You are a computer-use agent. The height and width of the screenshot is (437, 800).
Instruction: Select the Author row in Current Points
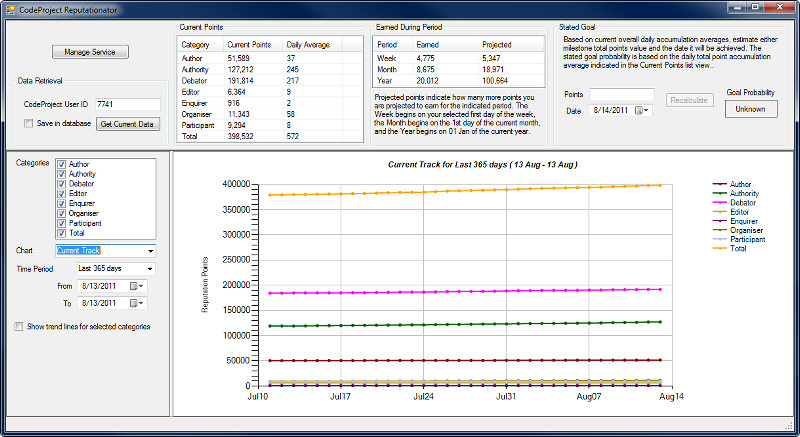tap(270, 58)
